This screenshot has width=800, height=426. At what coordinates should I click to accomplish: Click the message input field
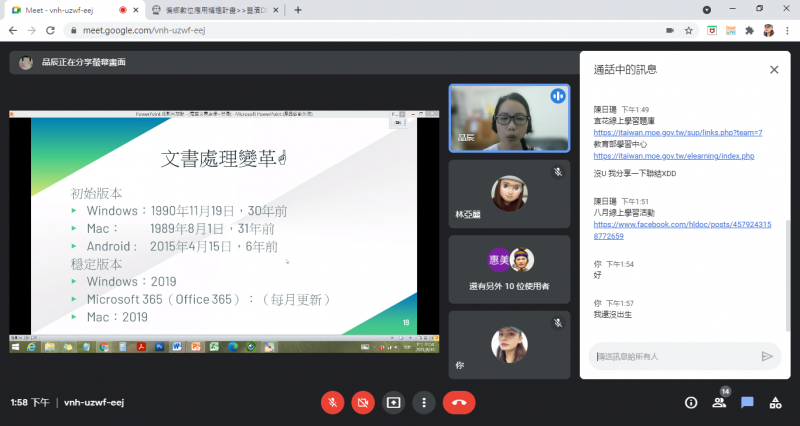pos(670,356)
